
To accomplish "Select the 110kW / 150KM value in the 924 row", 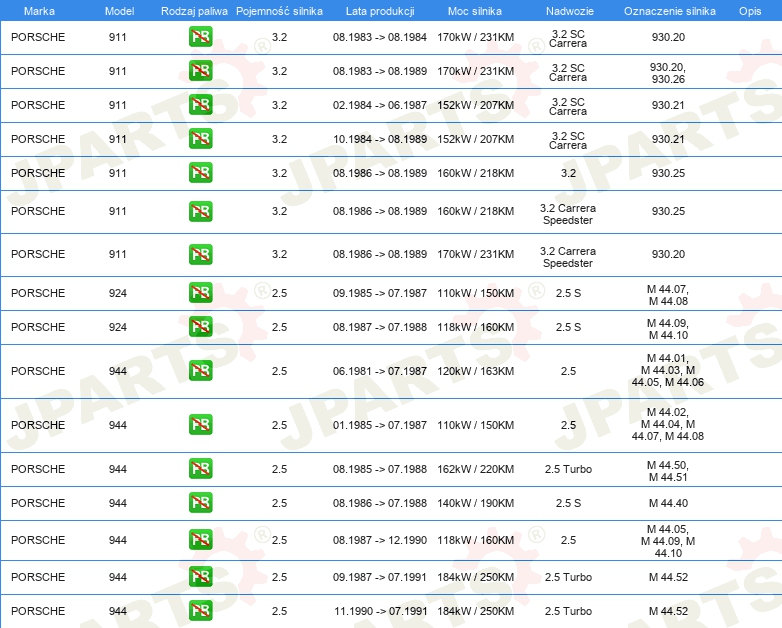I will tap(476, 293).
